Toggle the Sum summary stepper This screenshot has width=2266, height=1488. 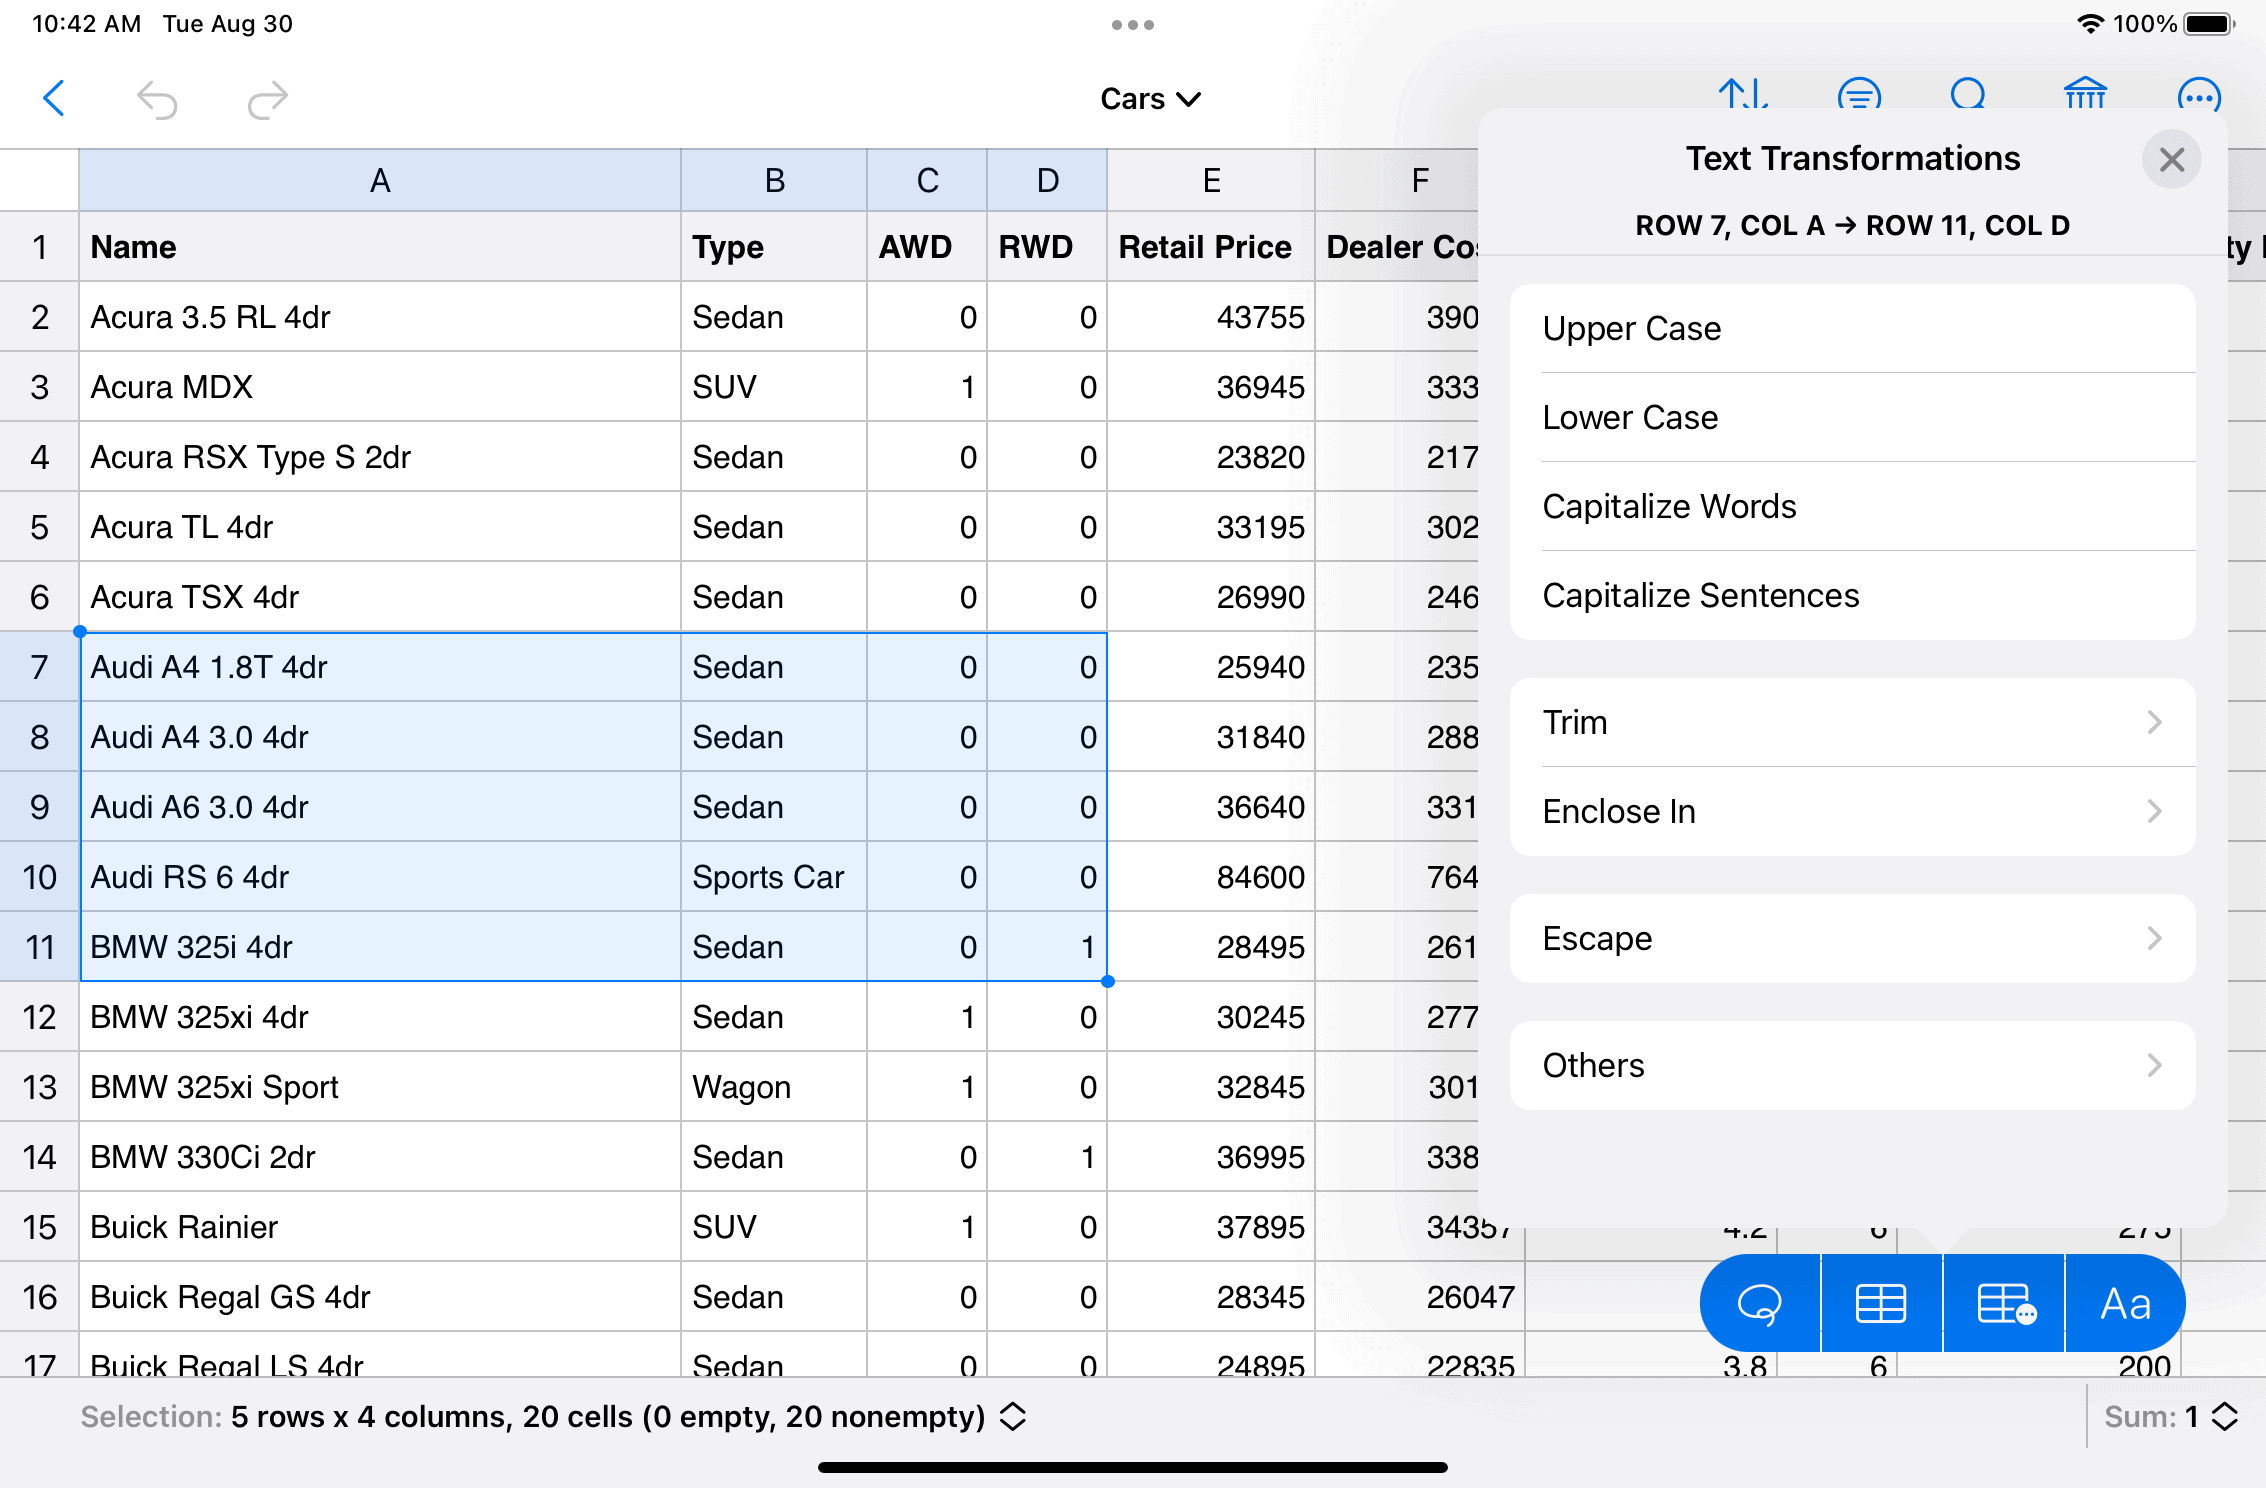coord(2225,1416)
